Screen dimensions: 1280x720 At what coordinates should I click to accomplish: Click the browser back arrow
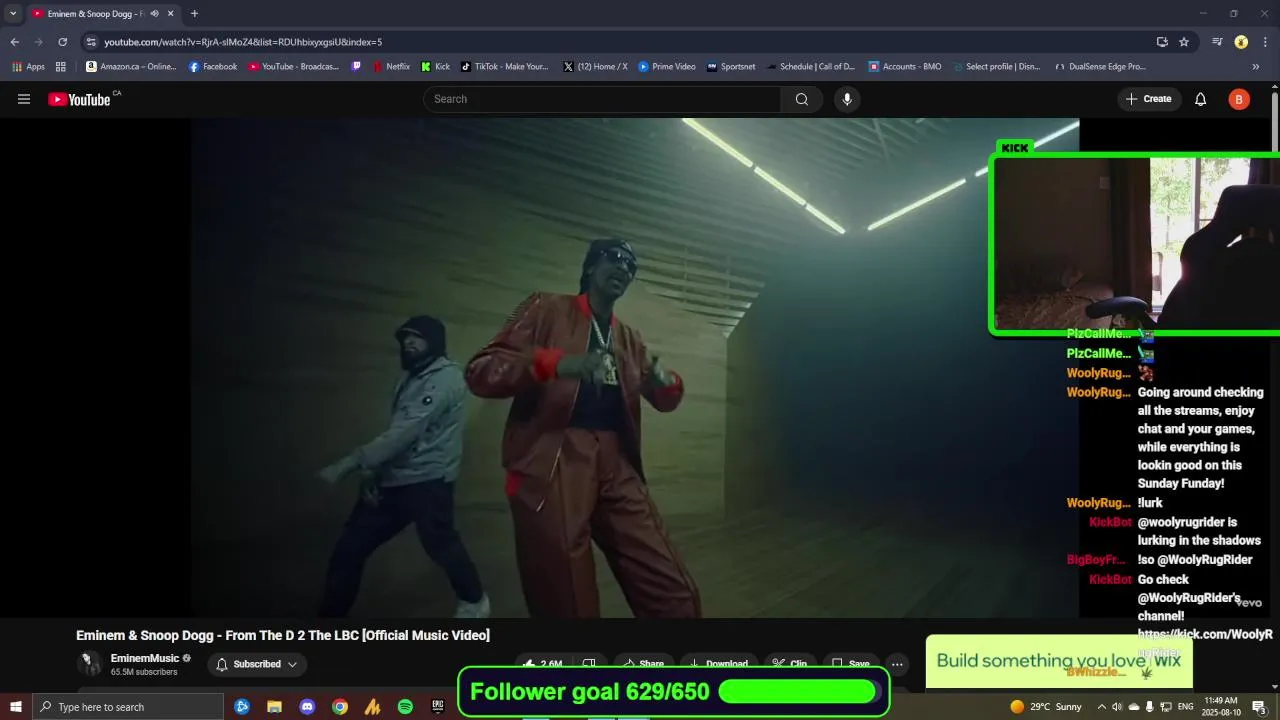coord(14,42)
